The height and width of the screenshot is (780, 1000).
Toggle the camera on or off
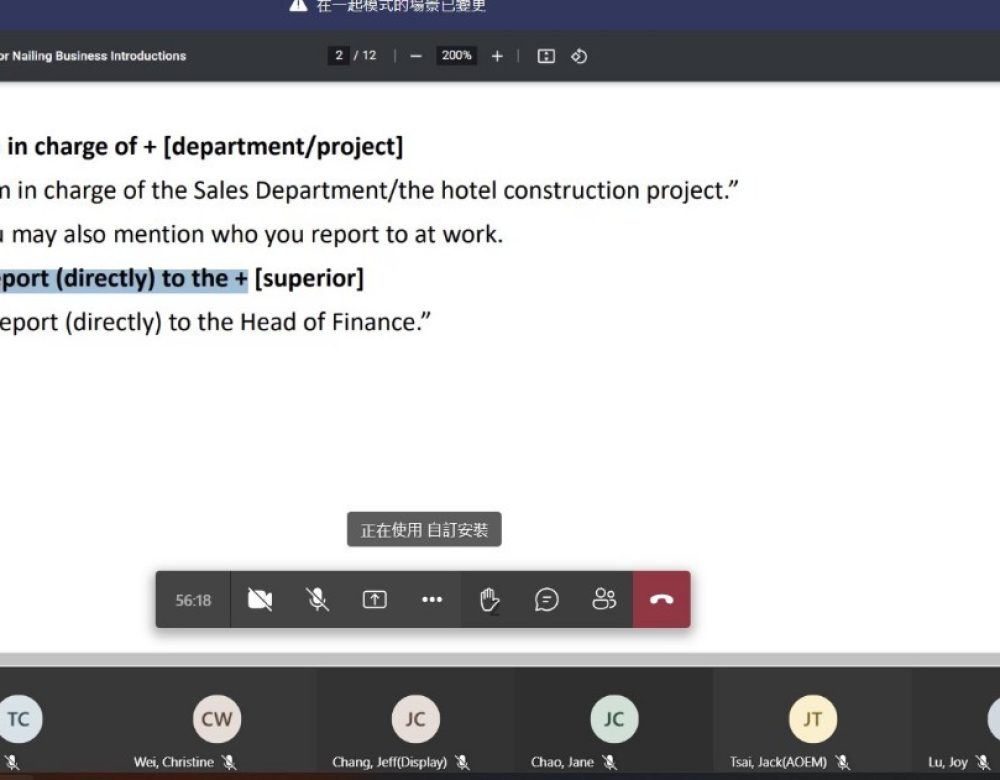[260, 600]
